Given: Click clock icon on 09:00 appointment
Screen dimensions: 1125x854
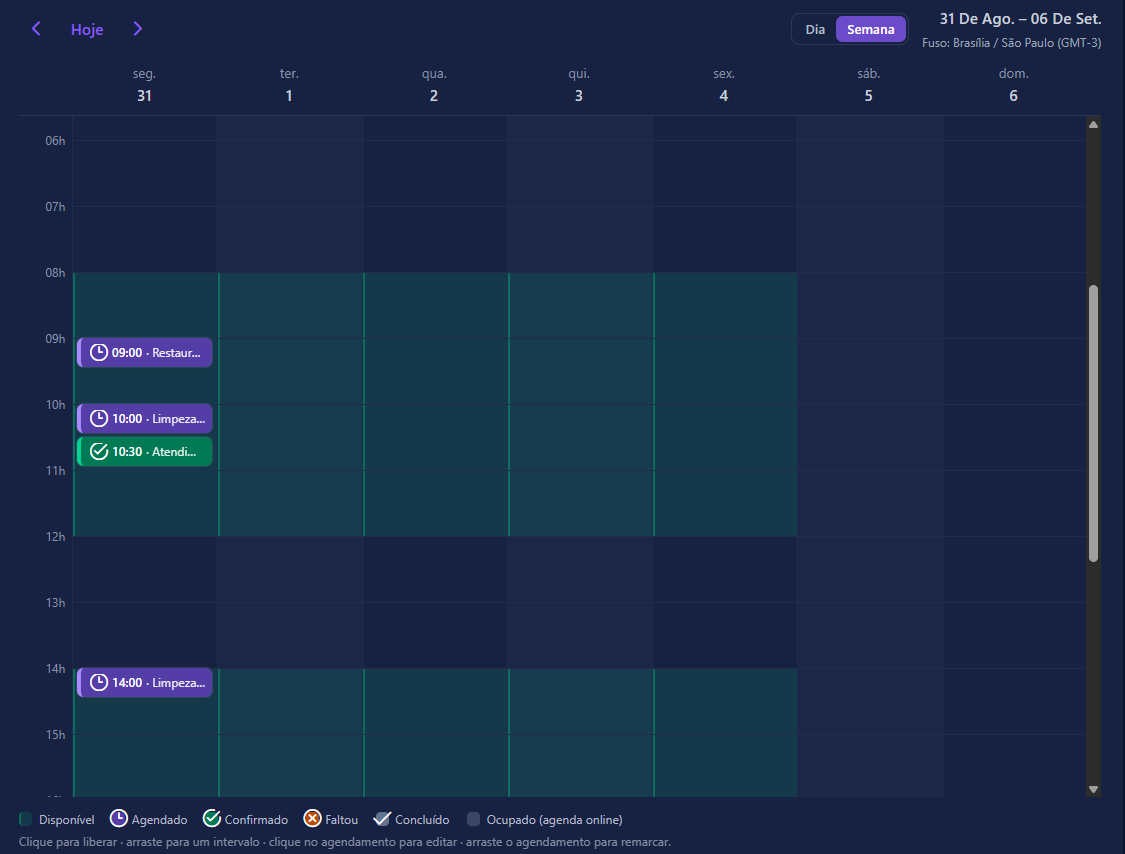Looking at the screenshot, I should pos(99,352).
